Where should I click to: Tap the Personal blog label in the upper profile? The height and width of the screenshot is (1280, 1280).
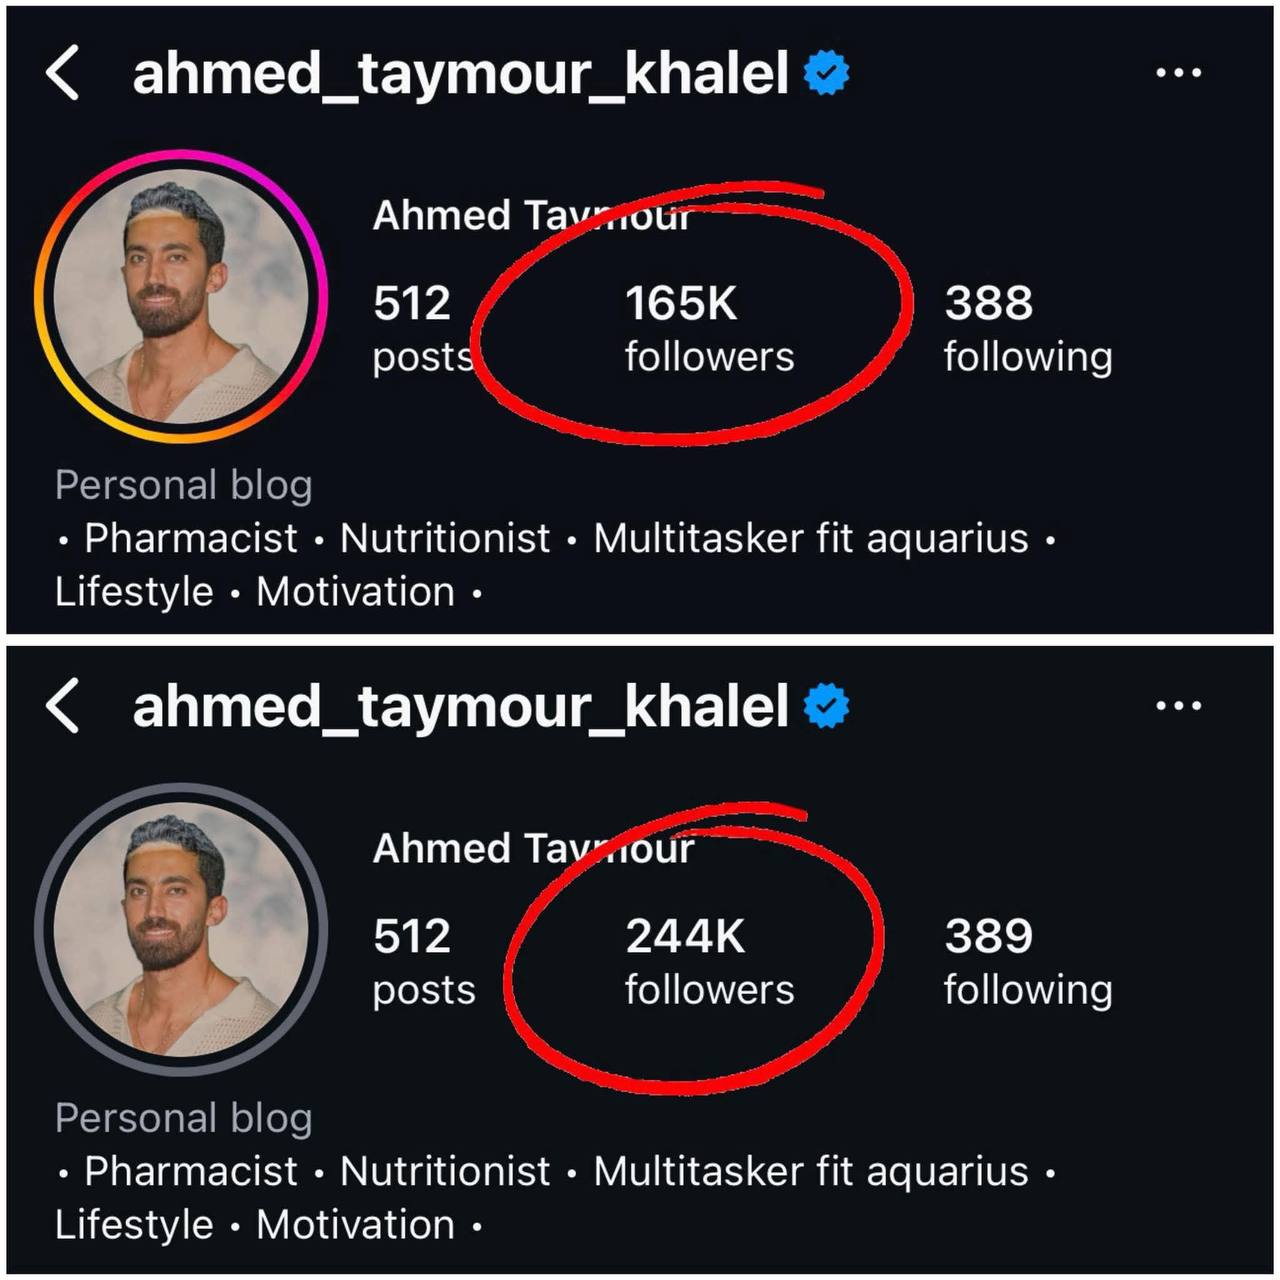coord(183,485)
